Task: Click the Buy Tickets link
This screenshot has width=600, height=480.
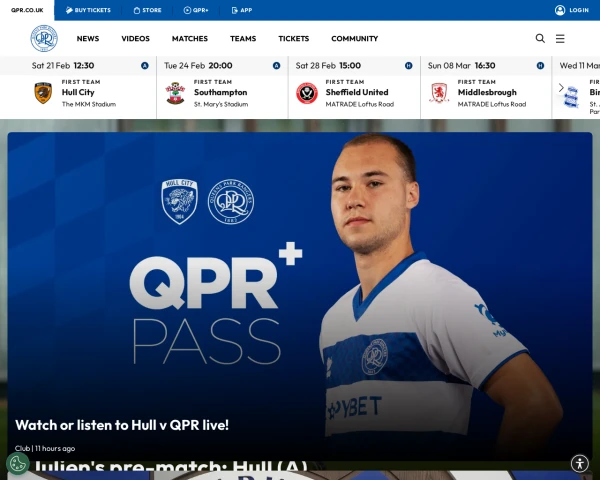Action: click(88, 10)
